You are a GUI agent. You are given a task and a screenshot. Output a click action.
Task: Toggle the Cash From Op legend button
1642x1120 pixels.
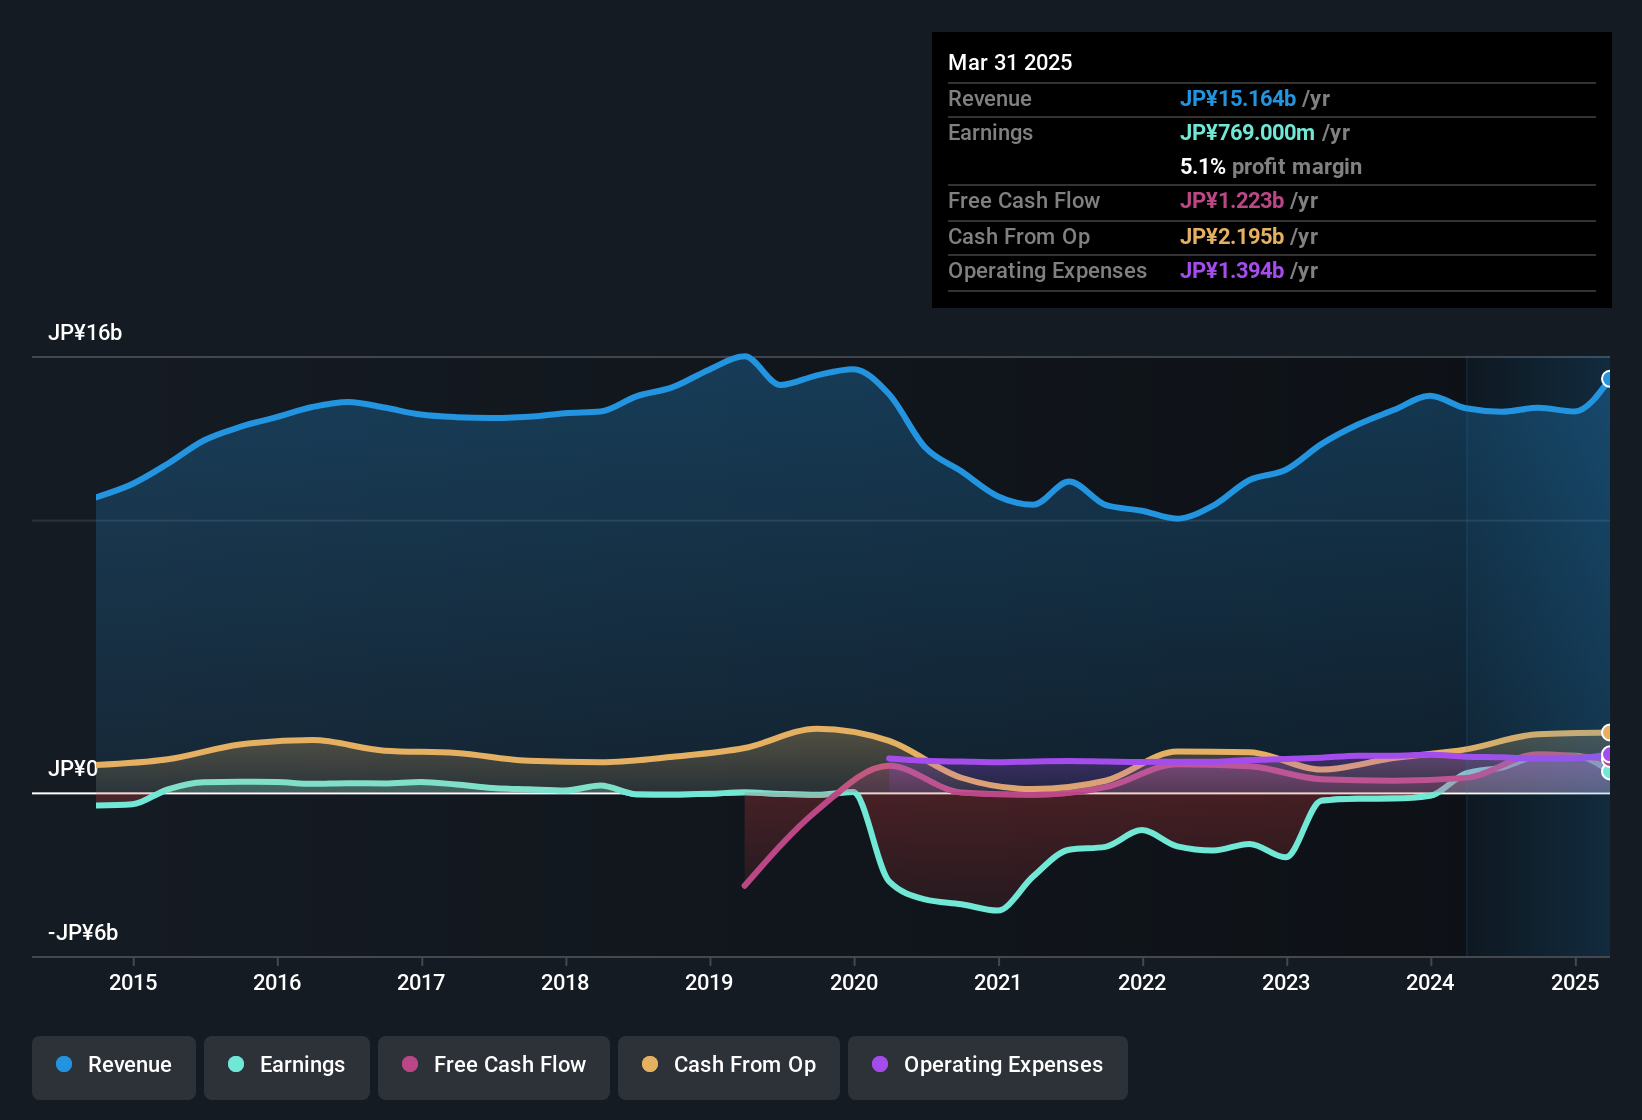[729, 1067]
